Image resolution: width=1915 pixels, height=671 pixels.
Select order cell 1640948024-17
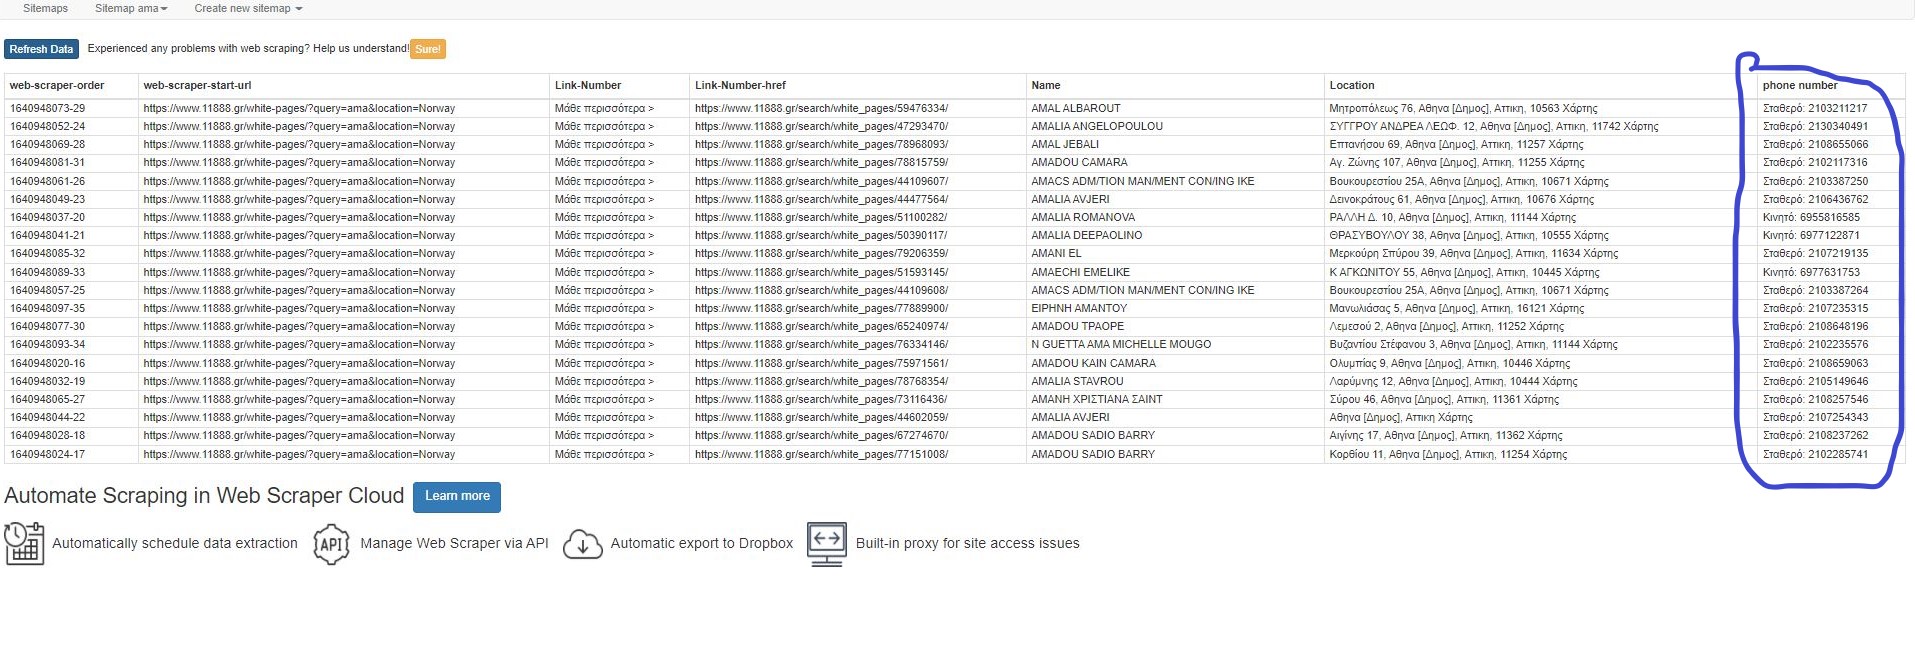[x=47, y=454]
